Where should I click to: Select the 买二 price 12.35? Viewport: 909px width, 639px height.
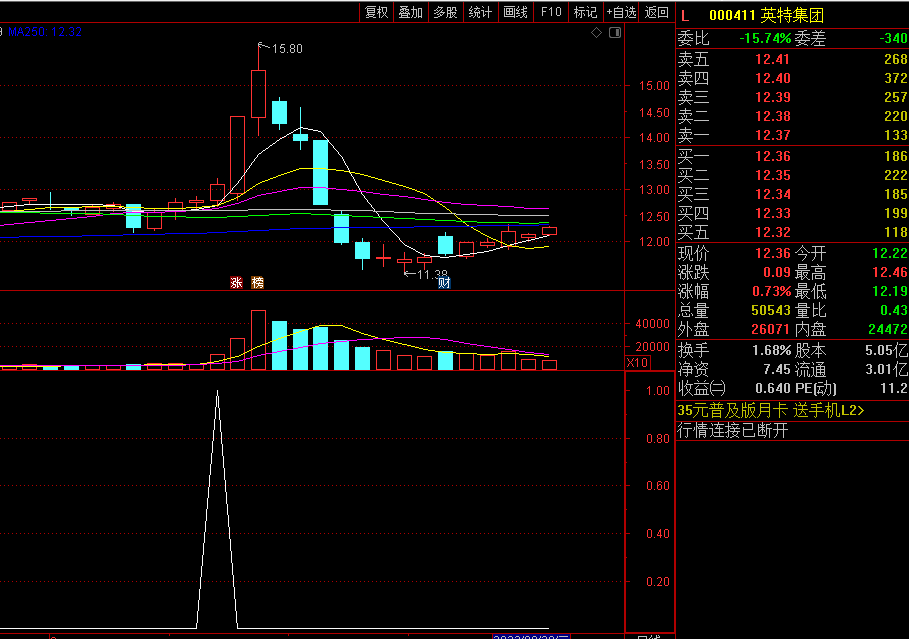click(772, 176)
